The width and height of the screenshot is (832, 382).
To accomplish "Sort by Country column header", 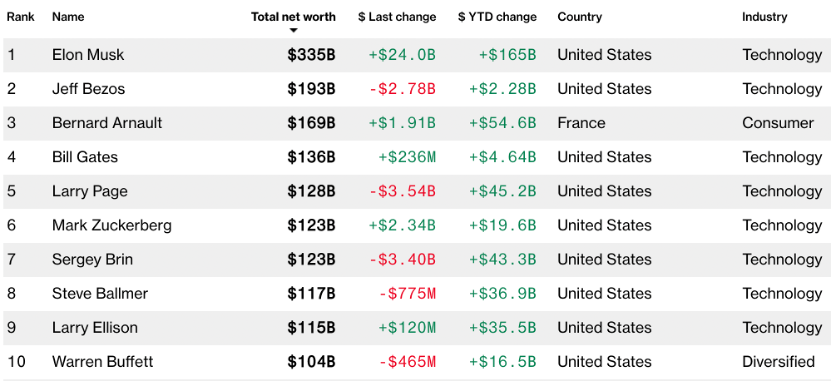I will (579, 16).
